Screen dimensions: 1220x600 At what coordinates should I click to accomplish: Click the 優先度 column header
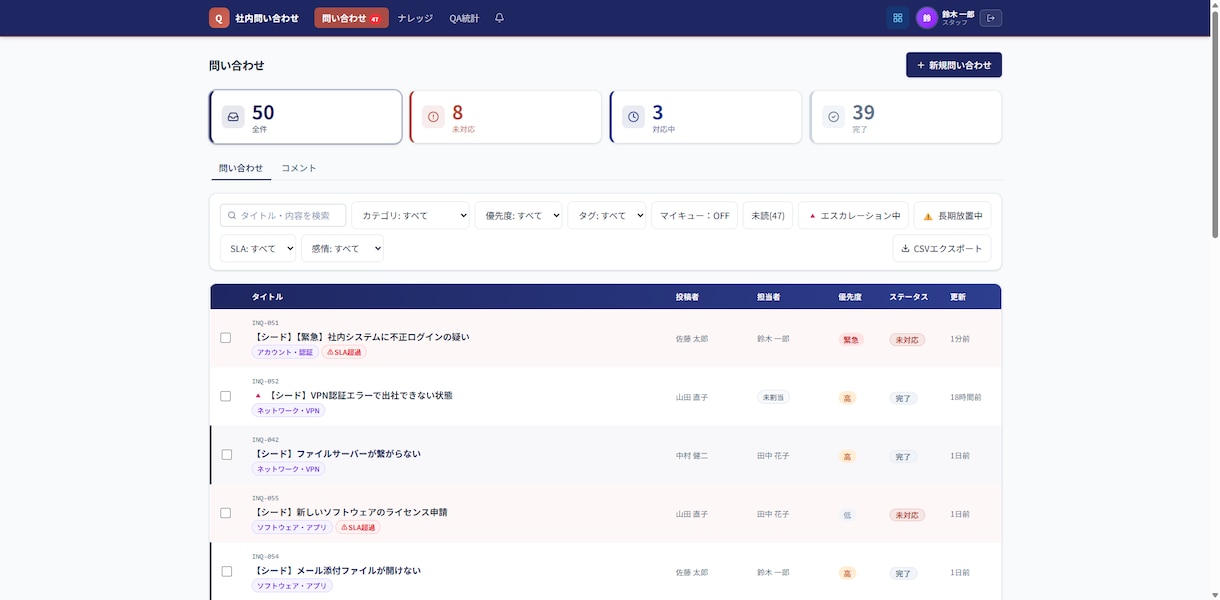click(x=850, y=297)
